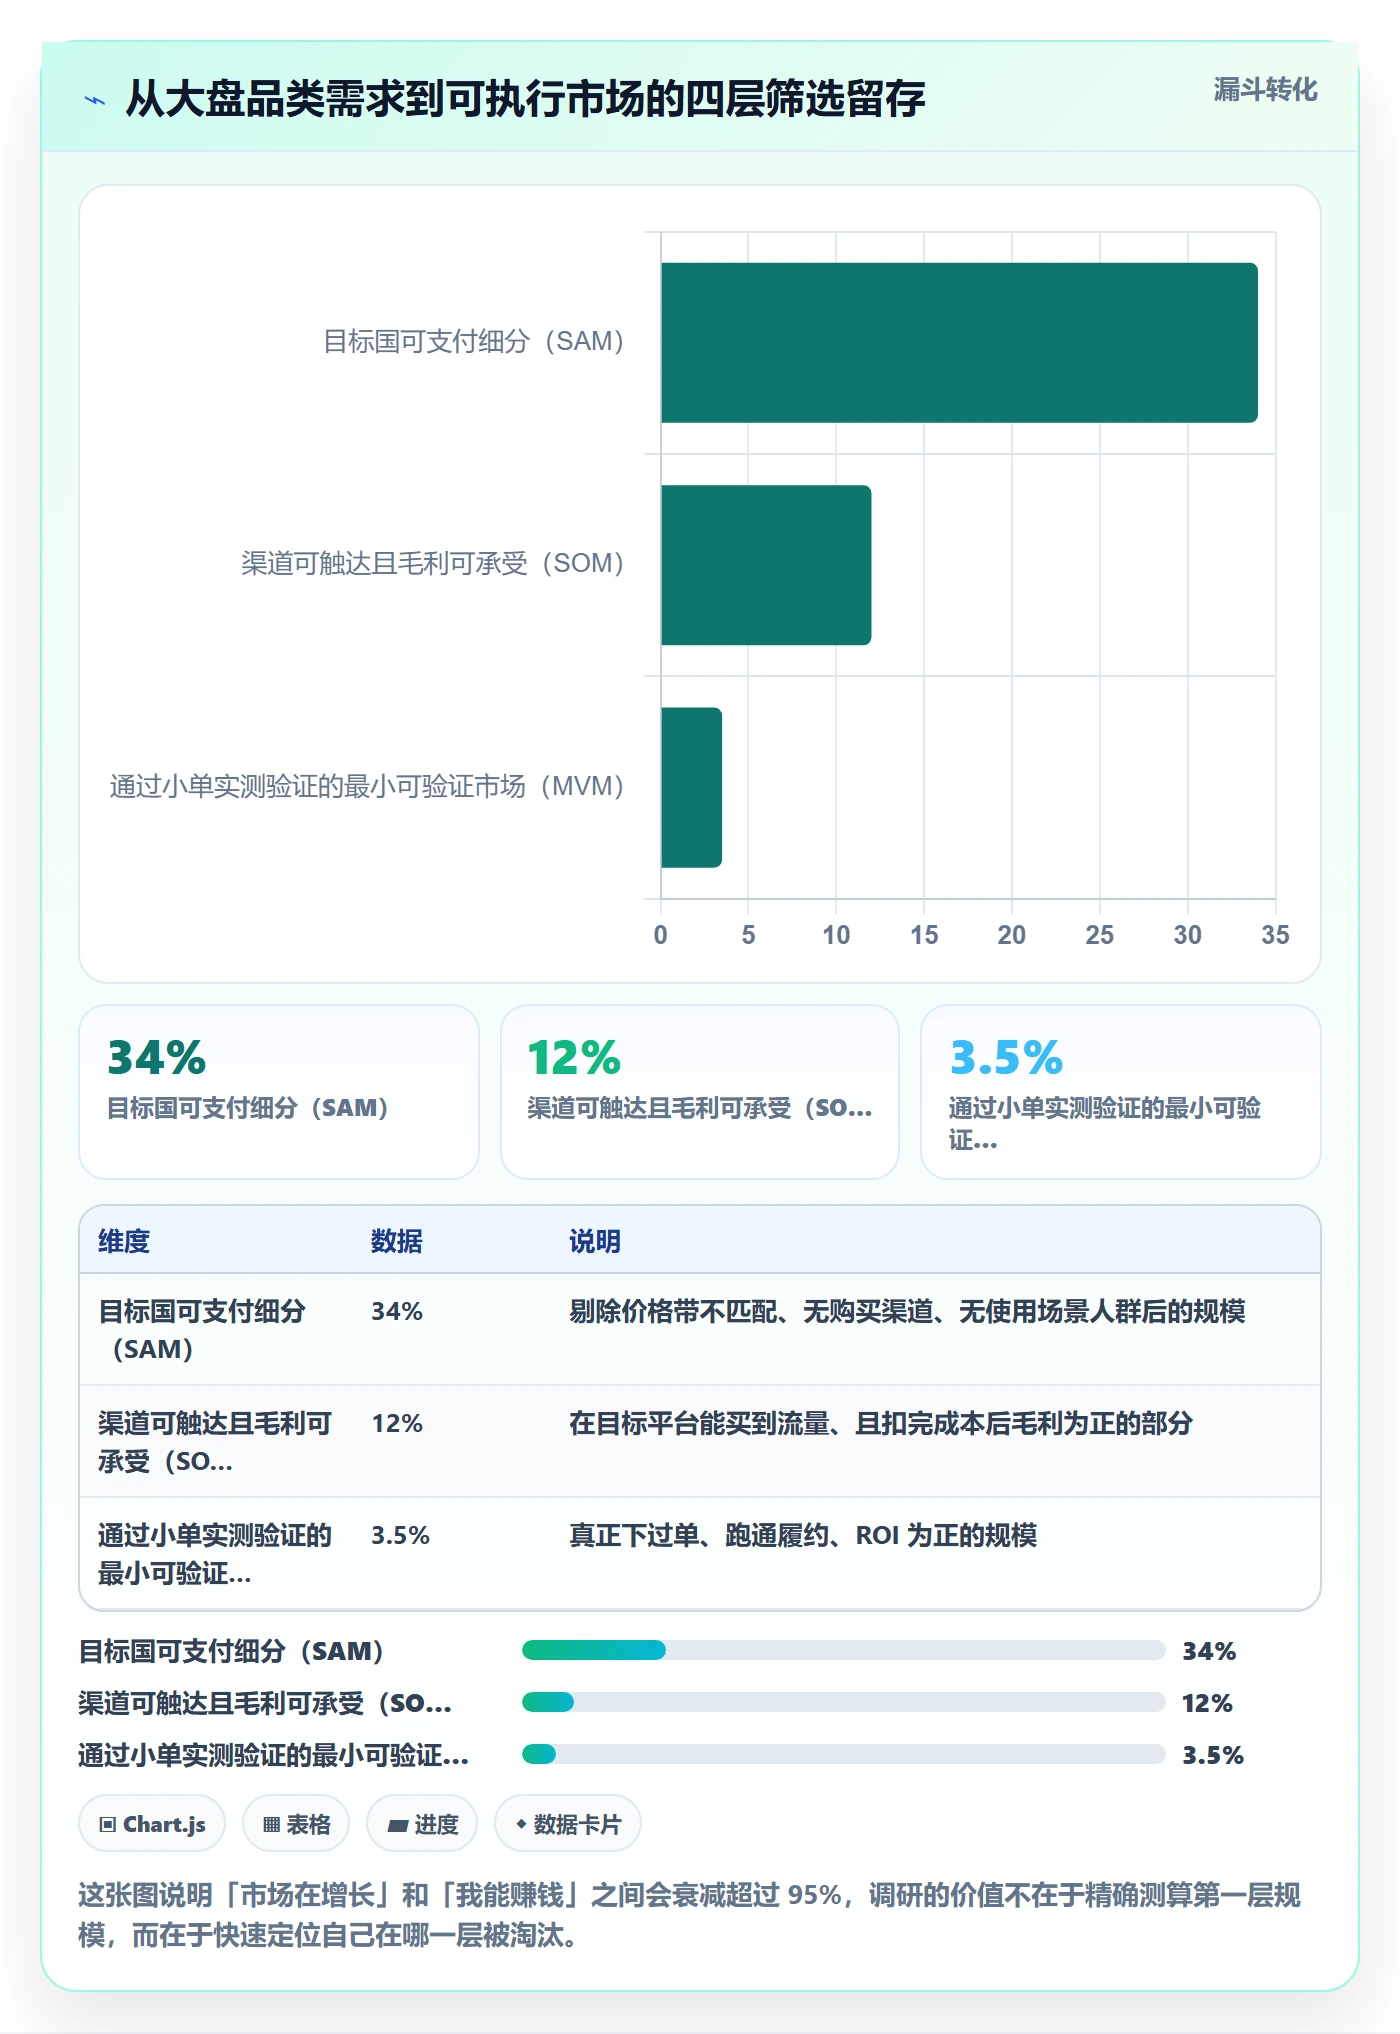Image resolution: width=1400 pixels, height=2034 pixels.
Task: Click the chart label 目标国可支付细分（SAM）
Action: click(x=475, y=342)
